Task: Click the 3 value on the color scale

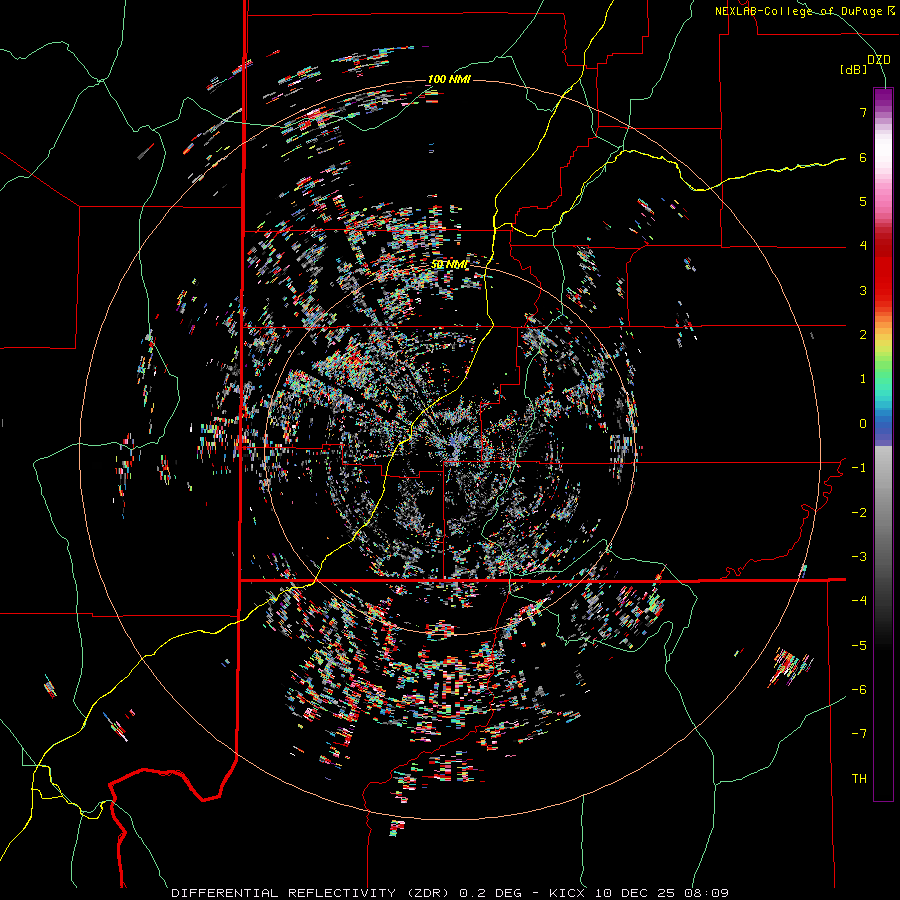Action: [x=863, y=290]
